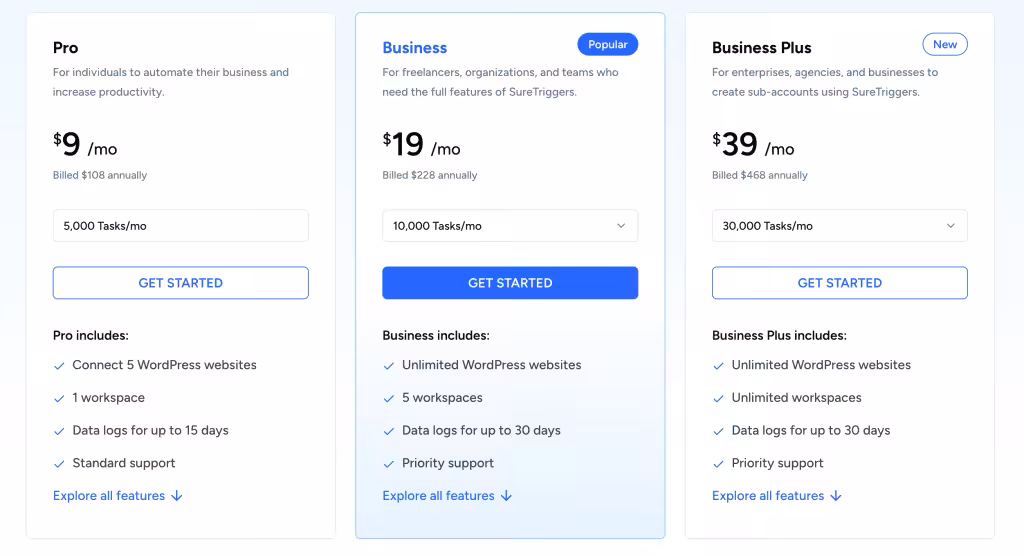The width and height of the screenshot is (1024, 556).
Task: Click Get Started for the Business plan
Action: (x=510, y=283)
